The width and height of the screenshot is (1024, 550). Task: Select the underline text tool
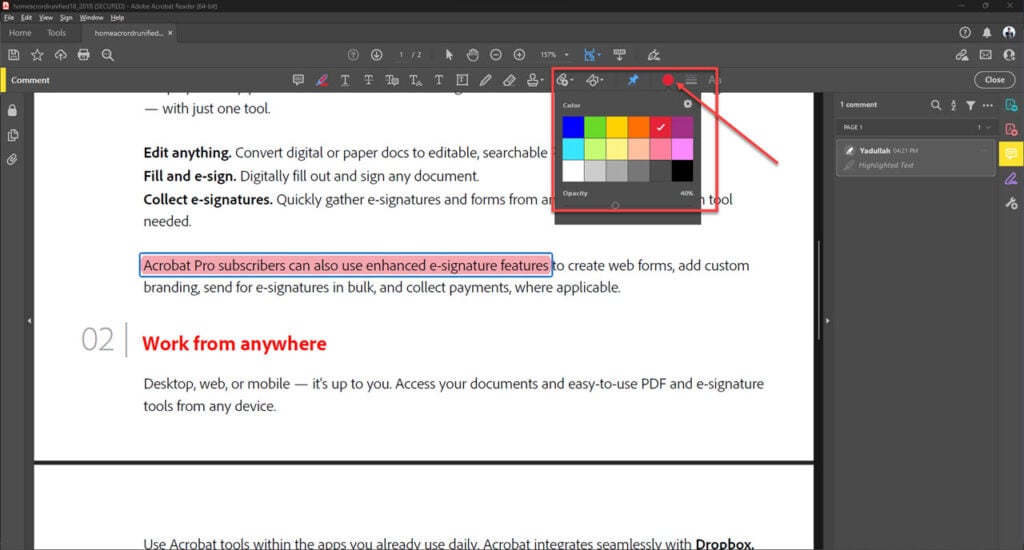(x=345, y=80)
